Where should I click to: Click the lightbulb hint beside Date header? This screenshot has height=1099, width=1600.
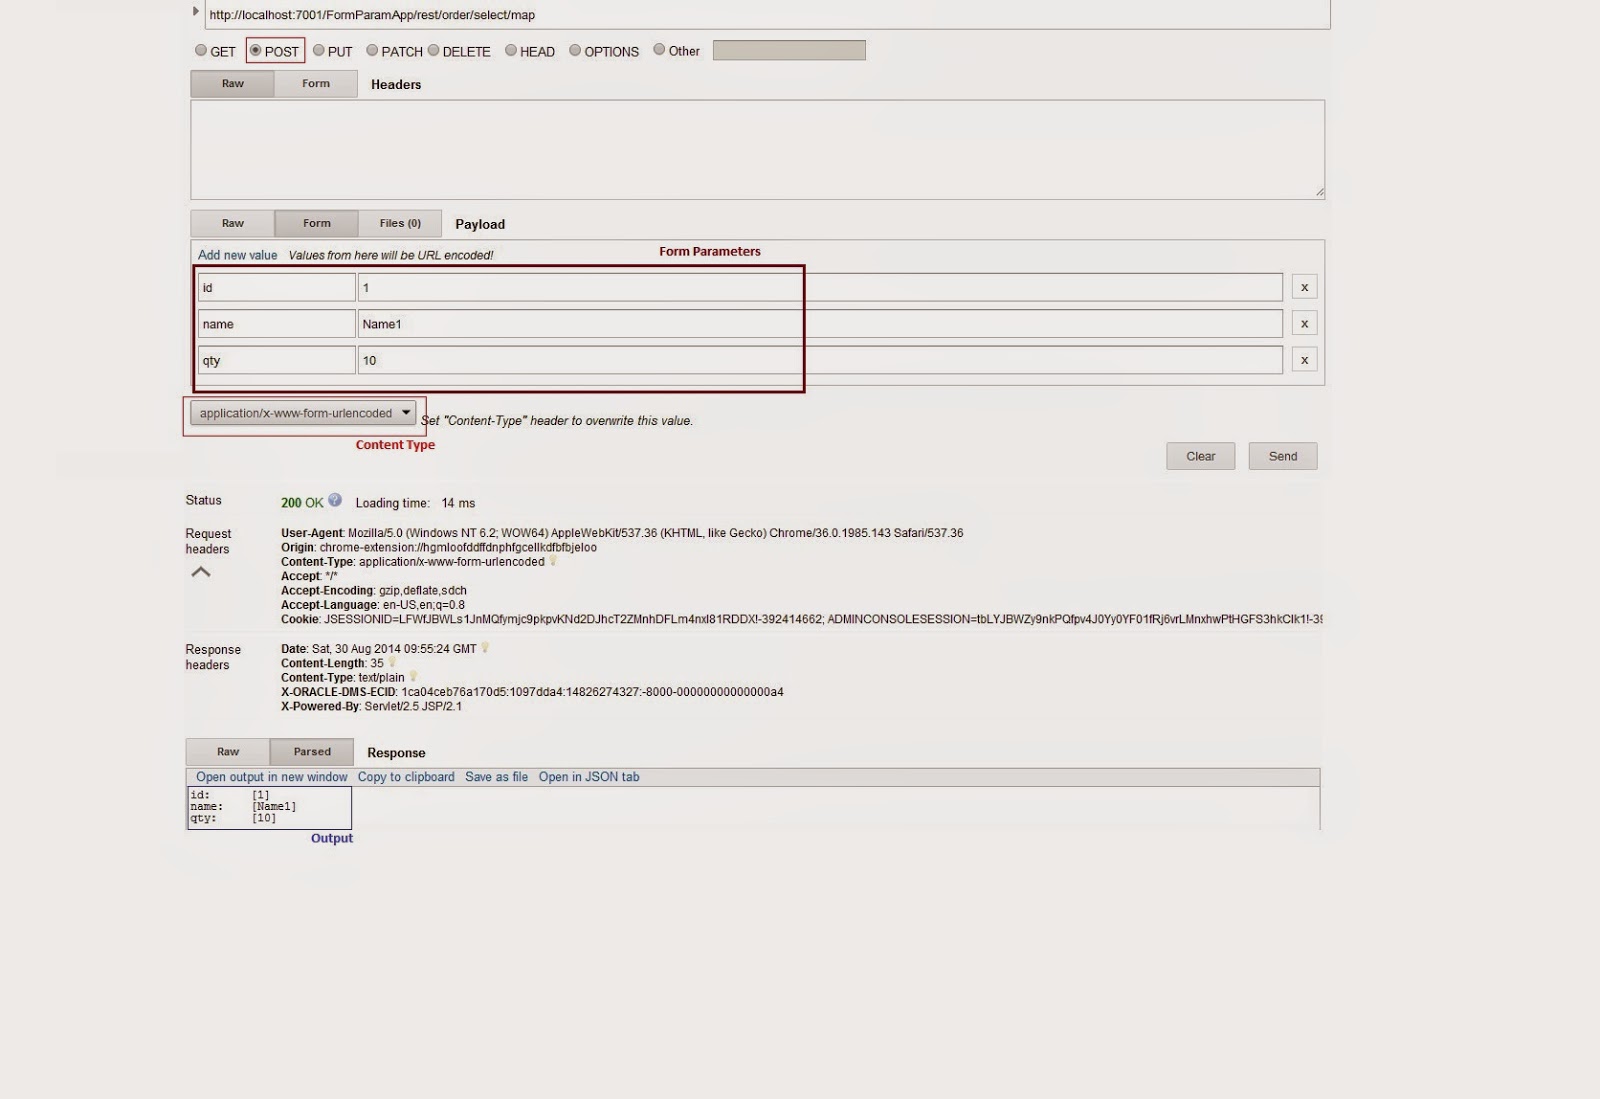point(485,648)
